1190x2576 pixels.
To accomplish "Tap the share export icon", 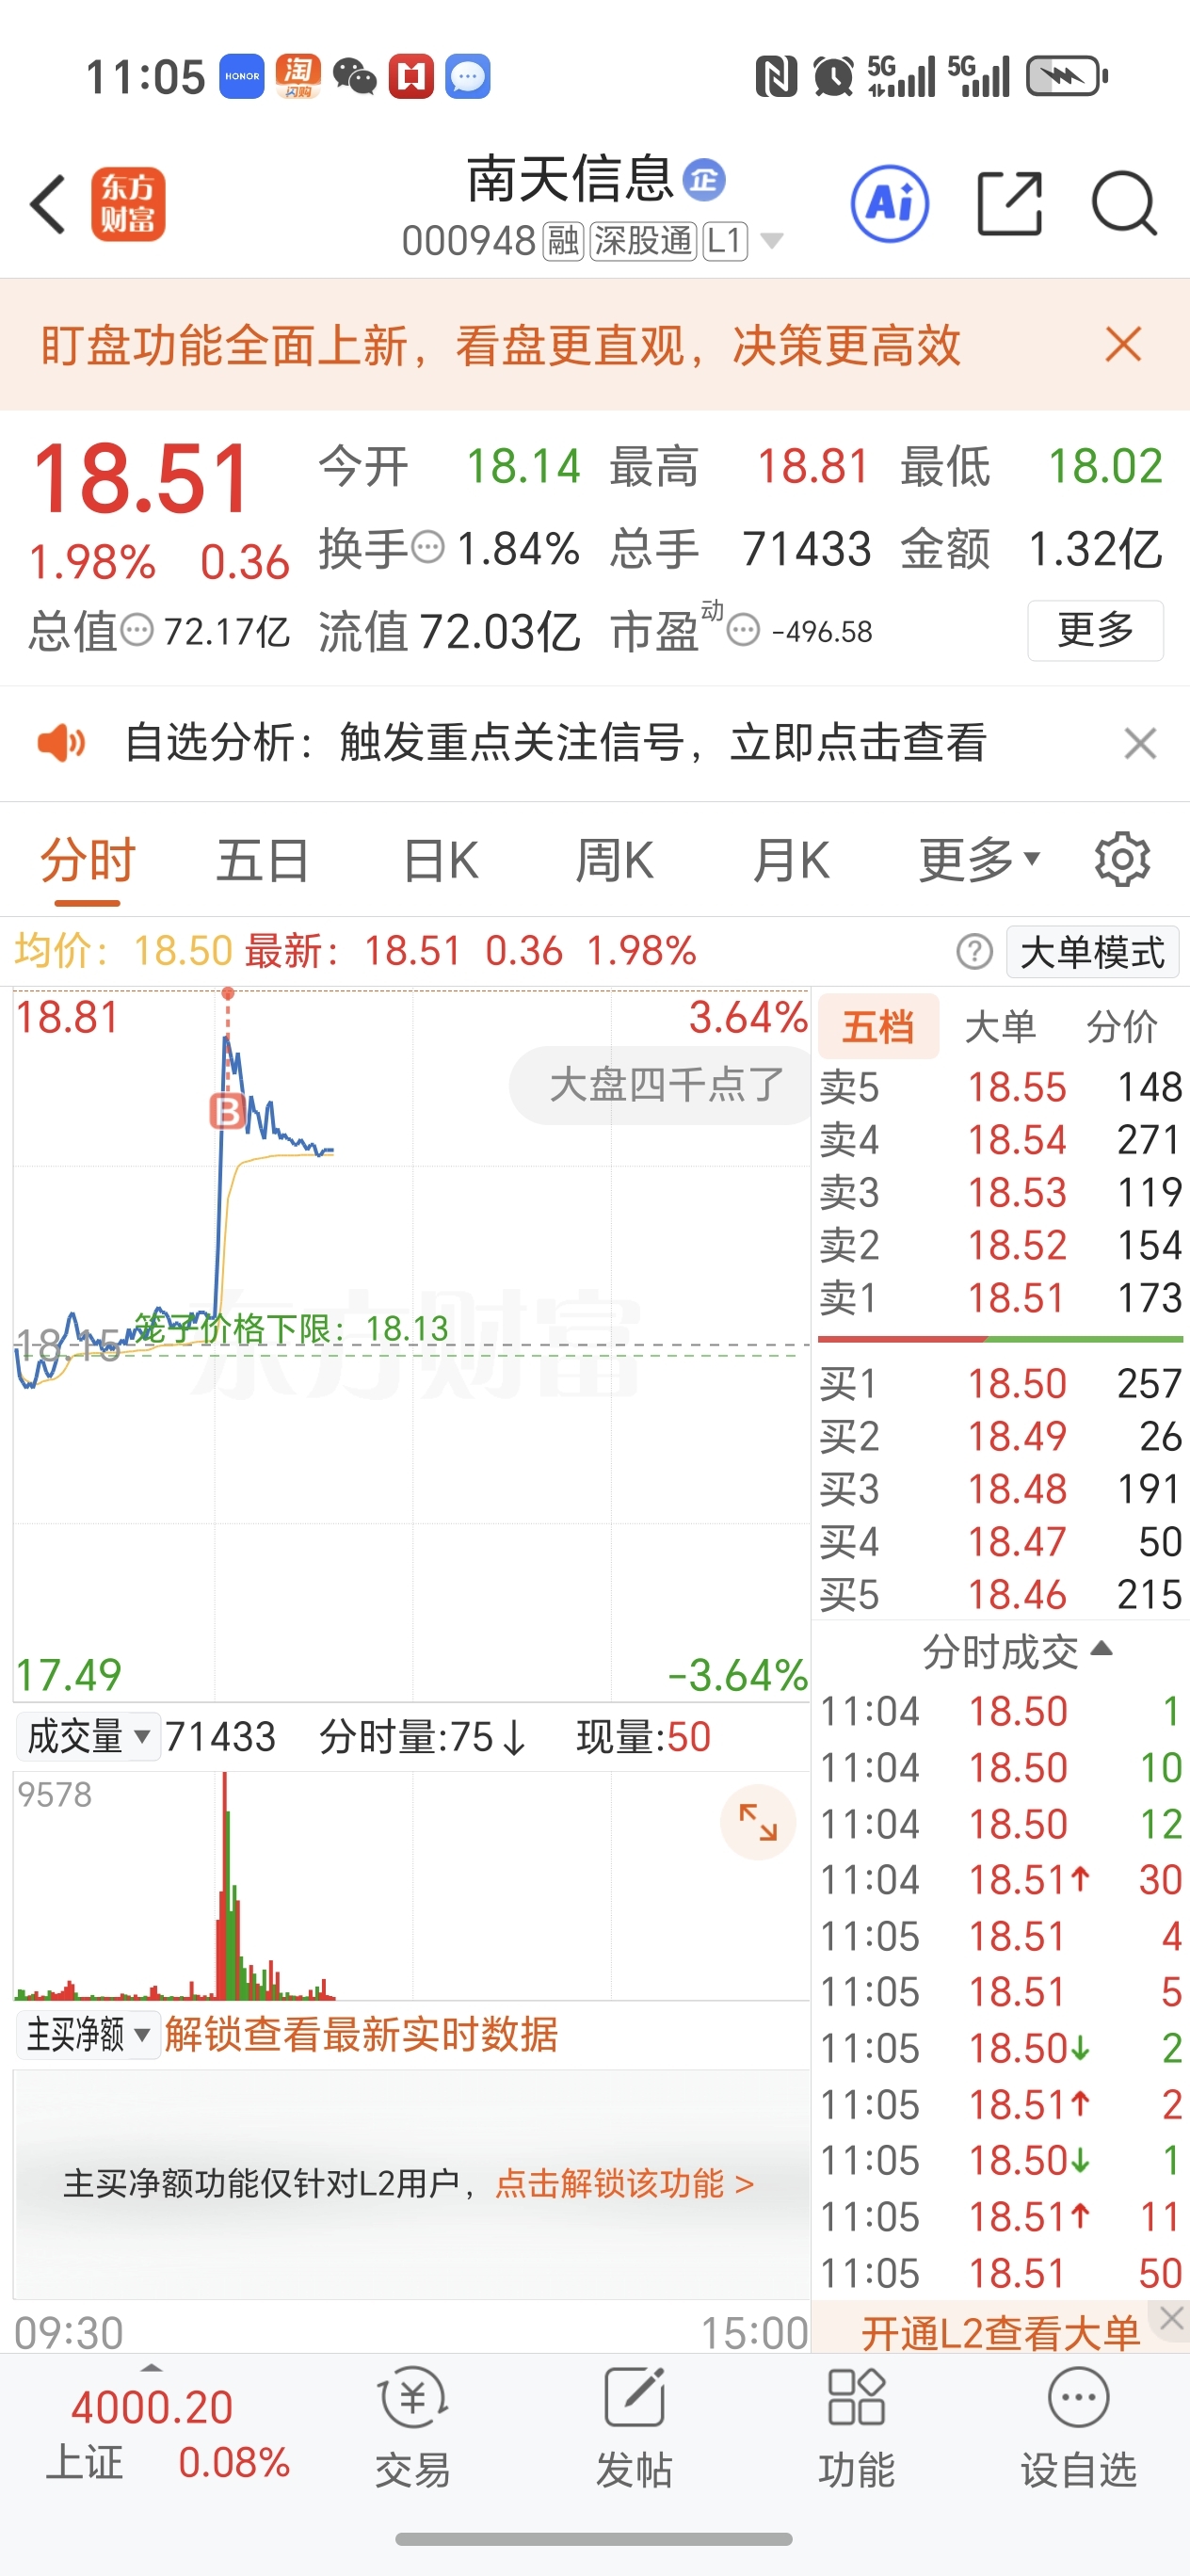I will [x=1009, y=204].
